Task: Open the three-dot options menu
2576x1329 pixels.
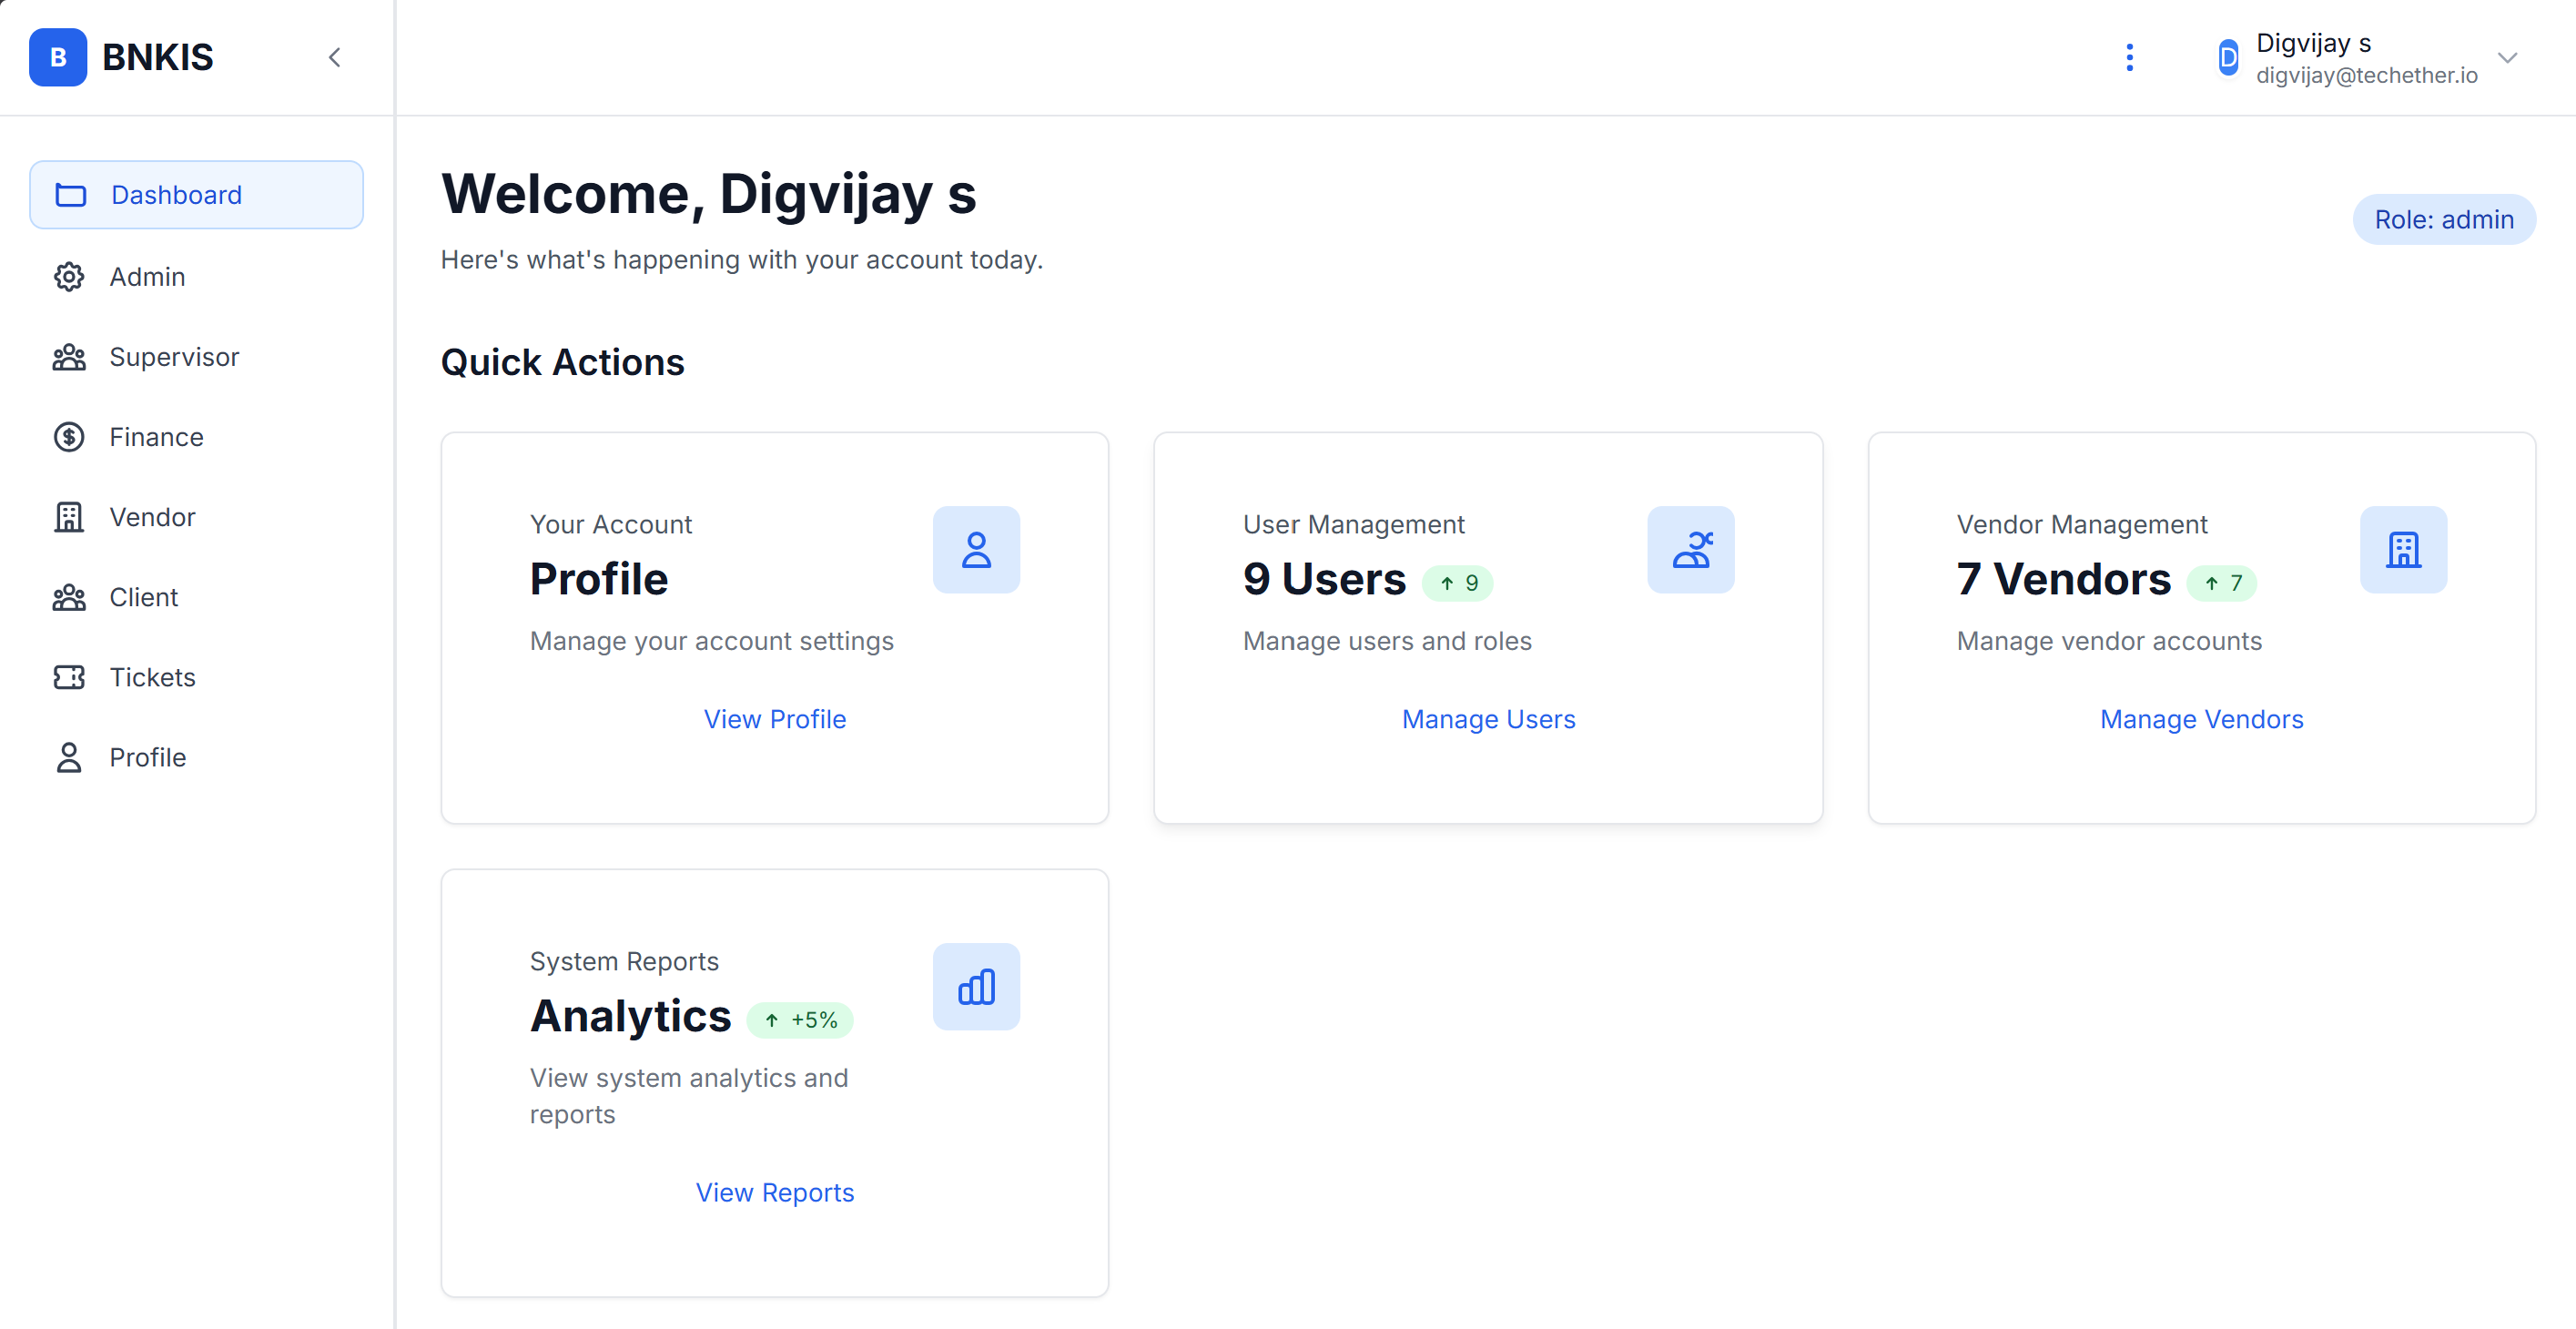Action: pos(2129,57)
